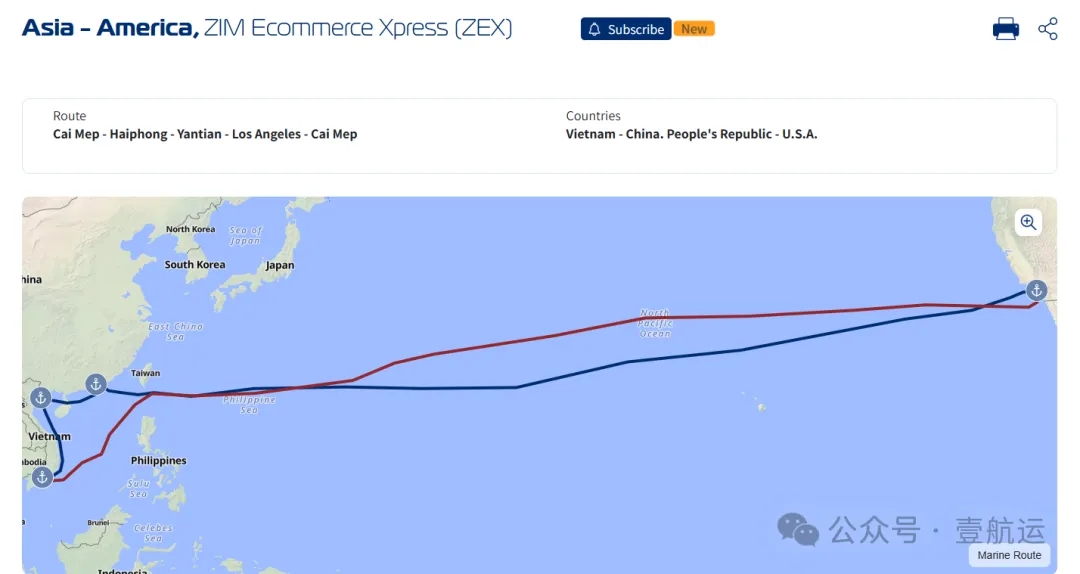The height and width of the screenshot is (574, 1080).
Task: Open the share icon
Action: (x=1048, y=29)
